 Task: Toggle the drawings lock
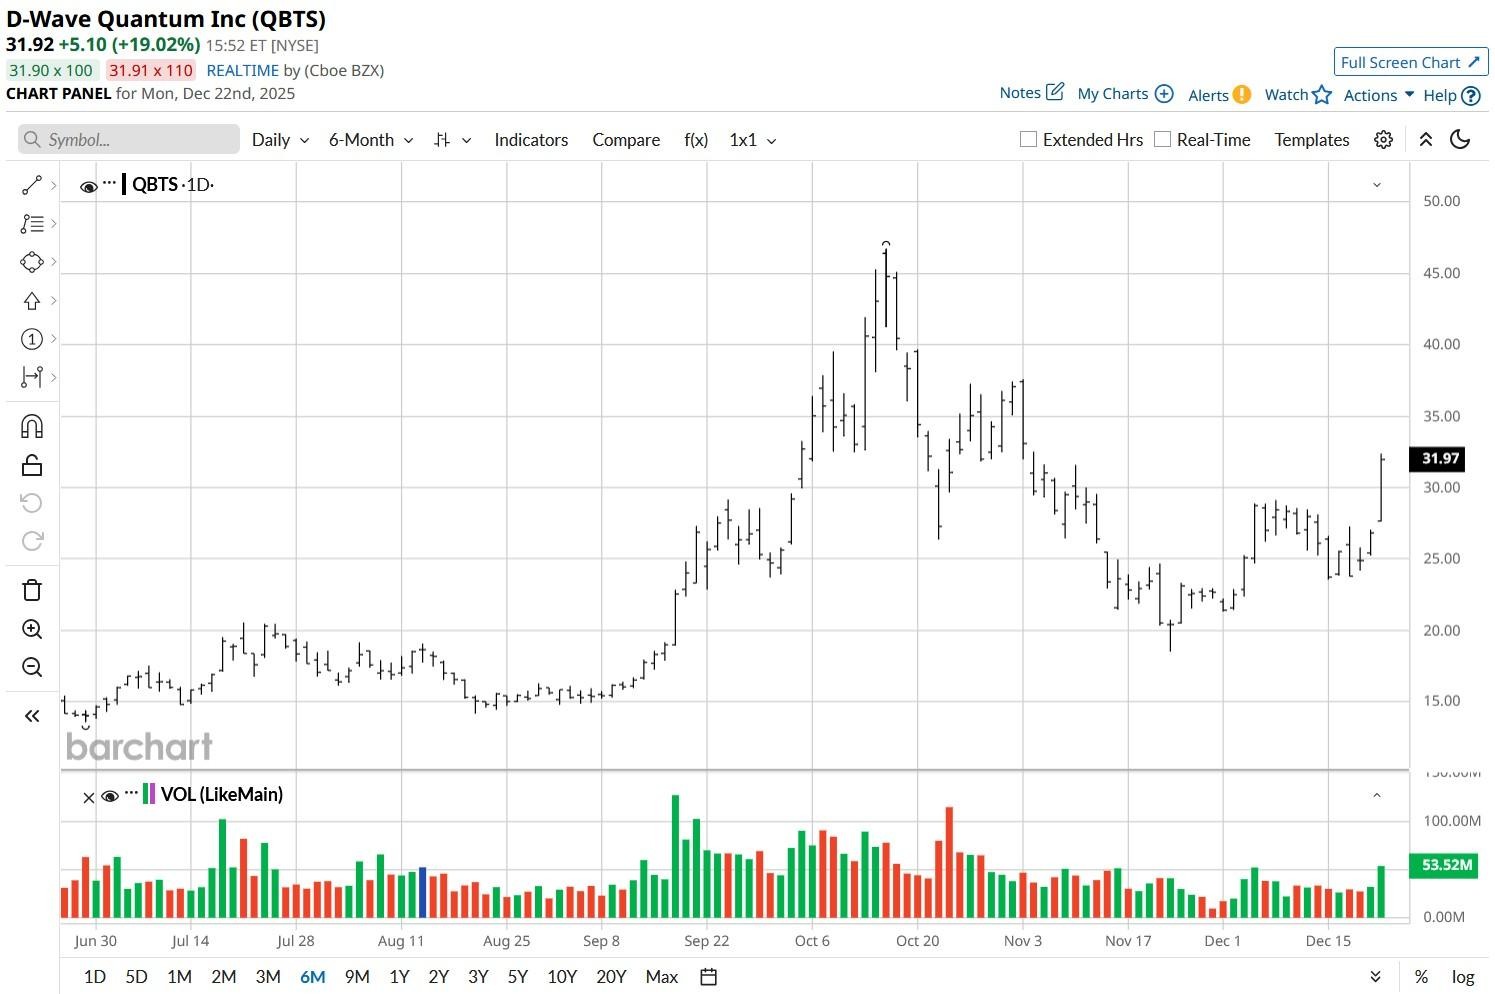point(32,465)
